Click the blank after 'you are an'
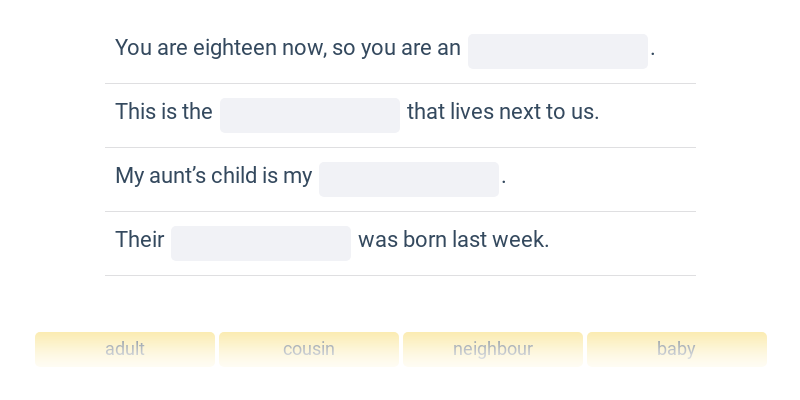800x400 pixels. [558, 52]
